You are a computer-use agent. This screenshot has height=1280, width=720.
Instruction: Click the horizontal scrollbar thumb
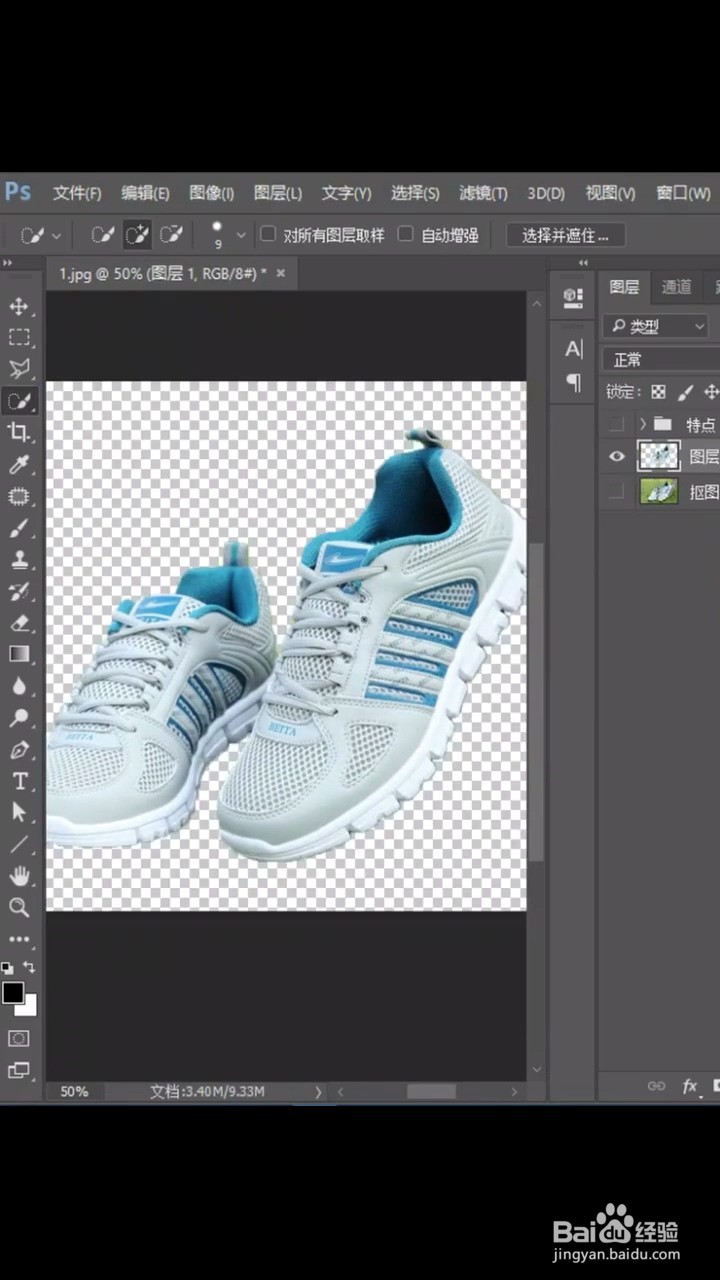click(431, 1092)
